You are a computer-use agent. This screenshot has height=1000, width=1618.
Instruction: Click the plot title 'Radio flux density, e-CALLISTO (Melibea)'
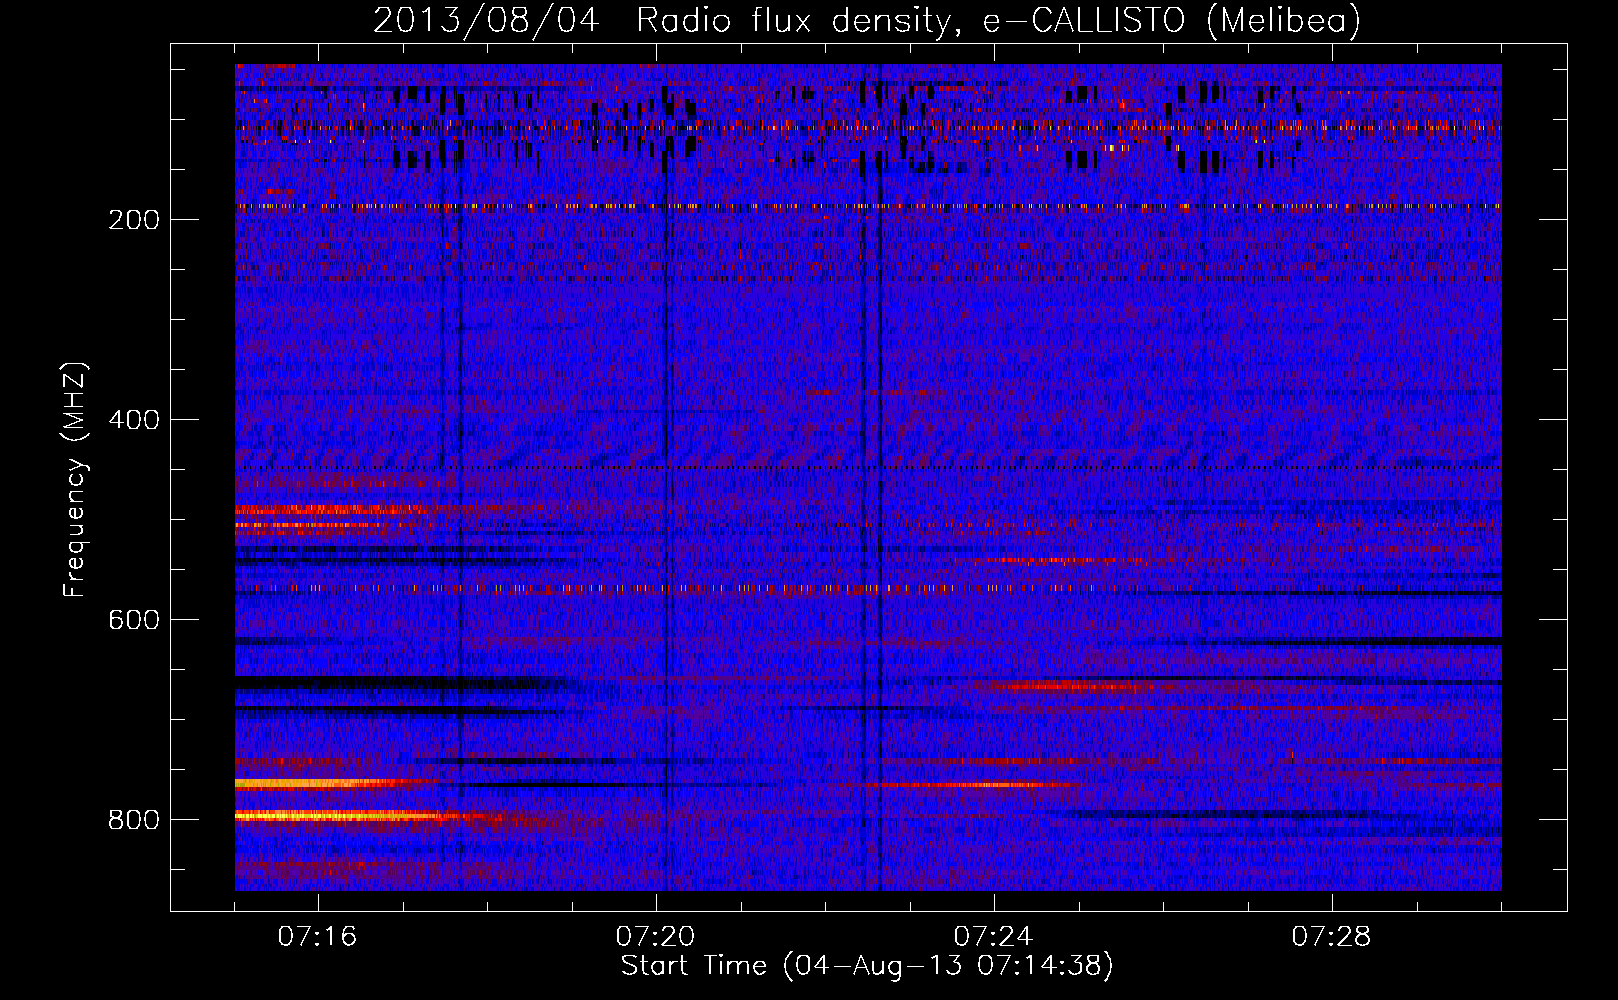[x=998, y=20]
